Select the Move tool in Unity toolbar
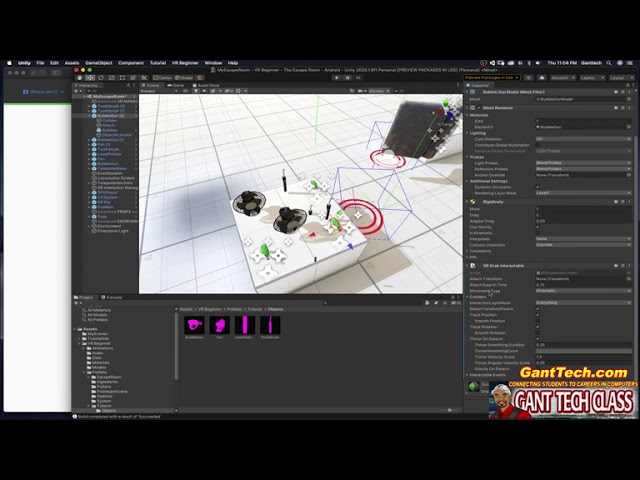The image size is (640, 480). tap(90, 78)
